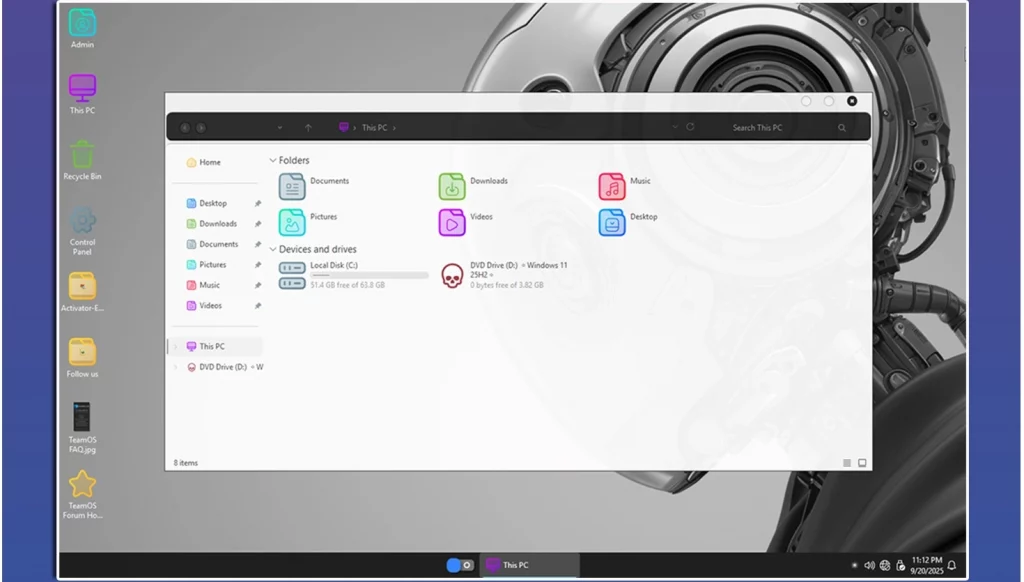Image resolution: width=1024 pixels, height=582 pixels.
Task: Switch to large icons view layout
Action: click(x=862, y=463)
